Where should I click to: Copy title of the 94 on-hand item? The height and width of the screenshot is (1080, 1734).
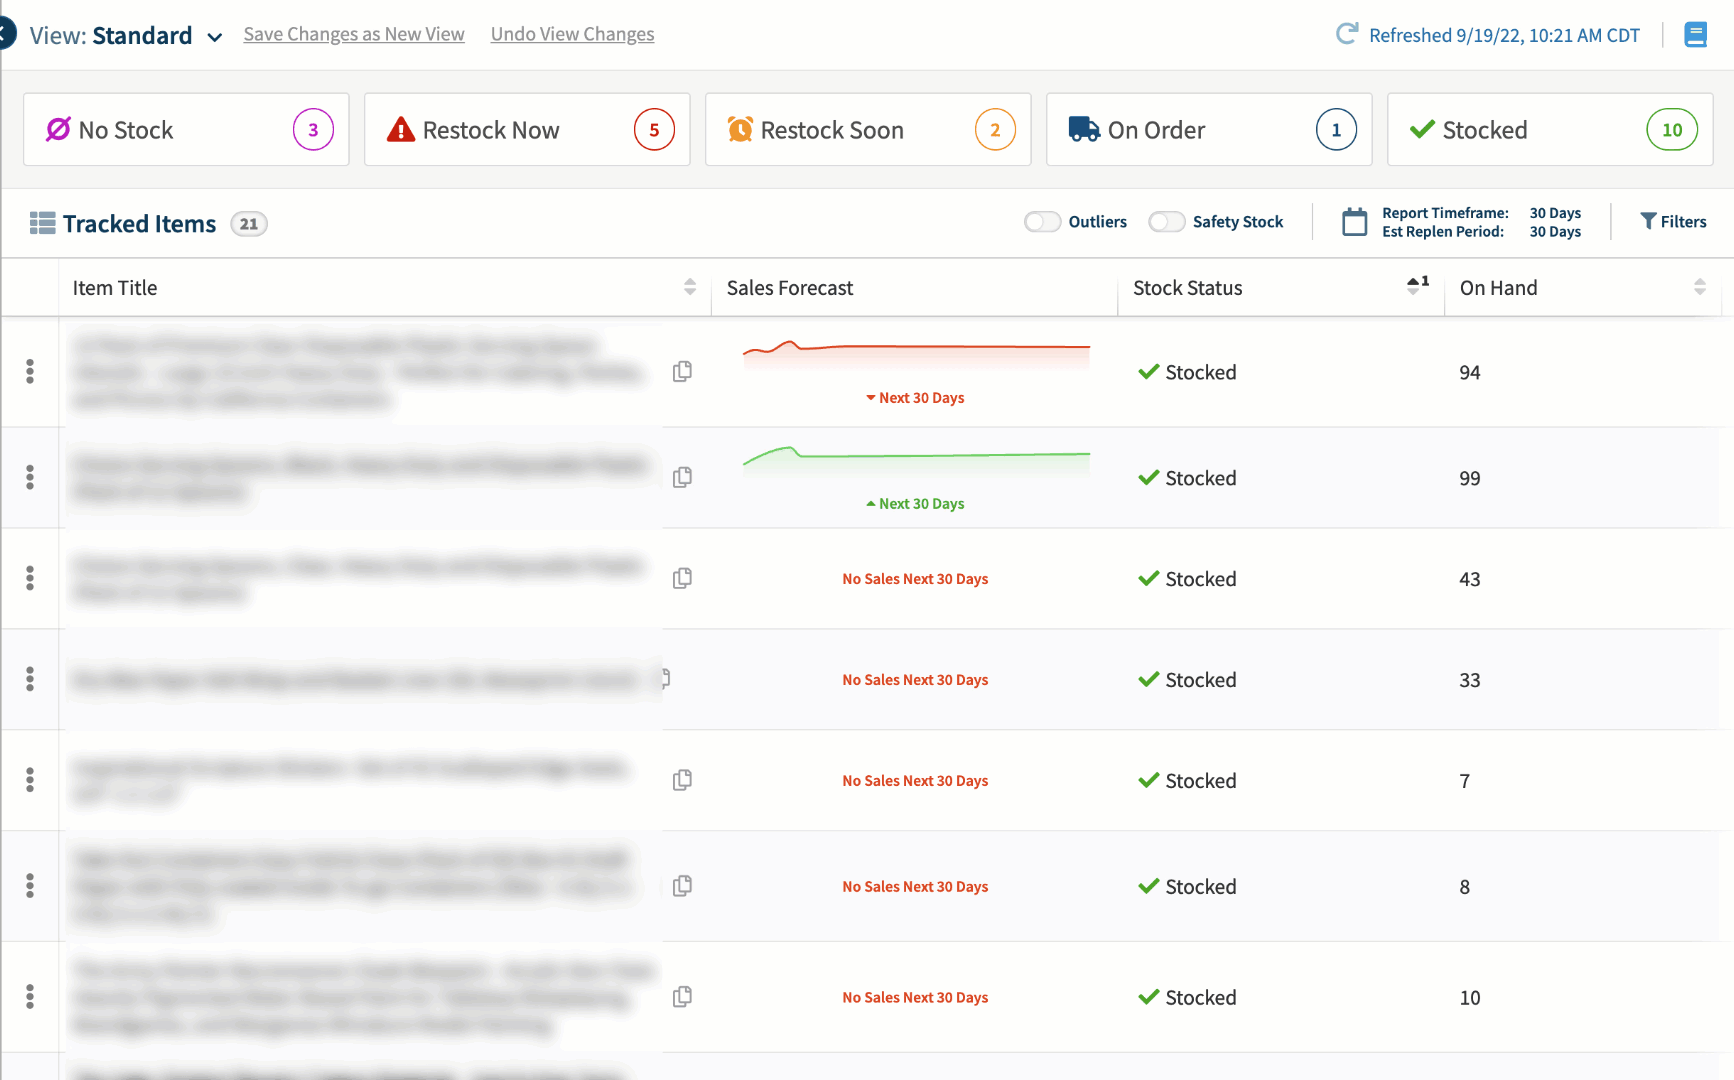[682, 372]
